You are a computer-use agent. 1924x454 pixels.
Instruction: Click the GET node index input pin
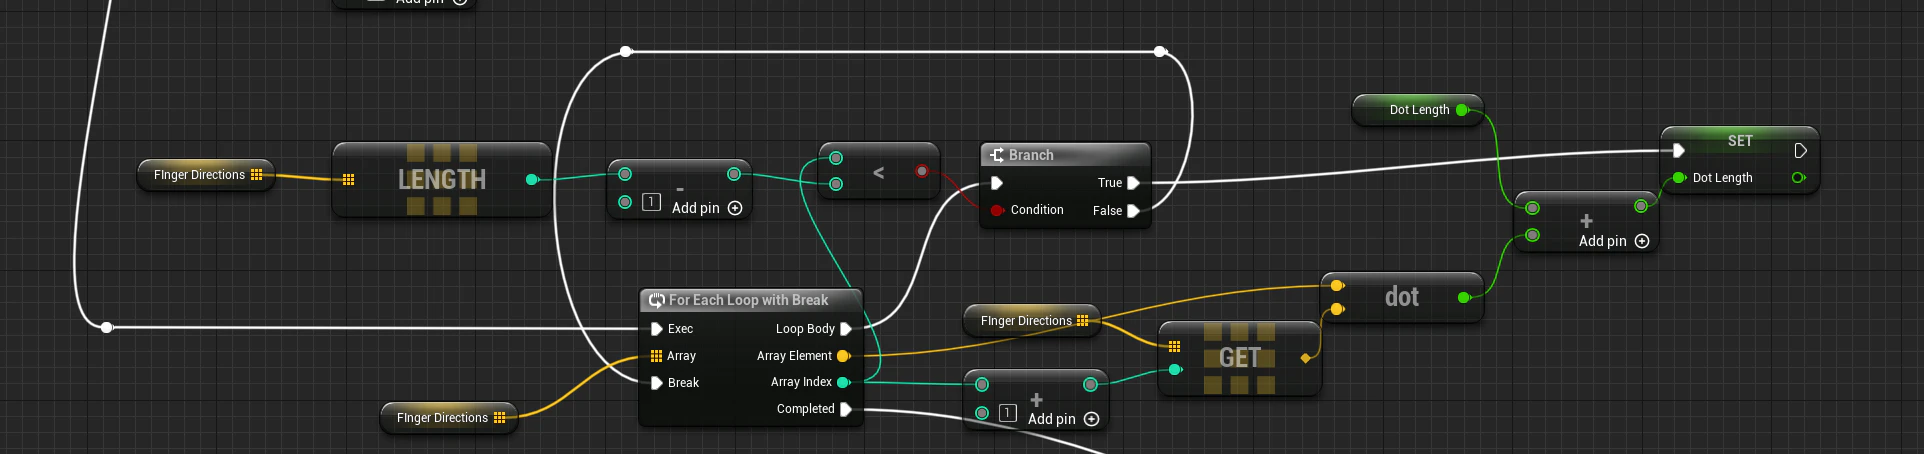point(1175,370)
